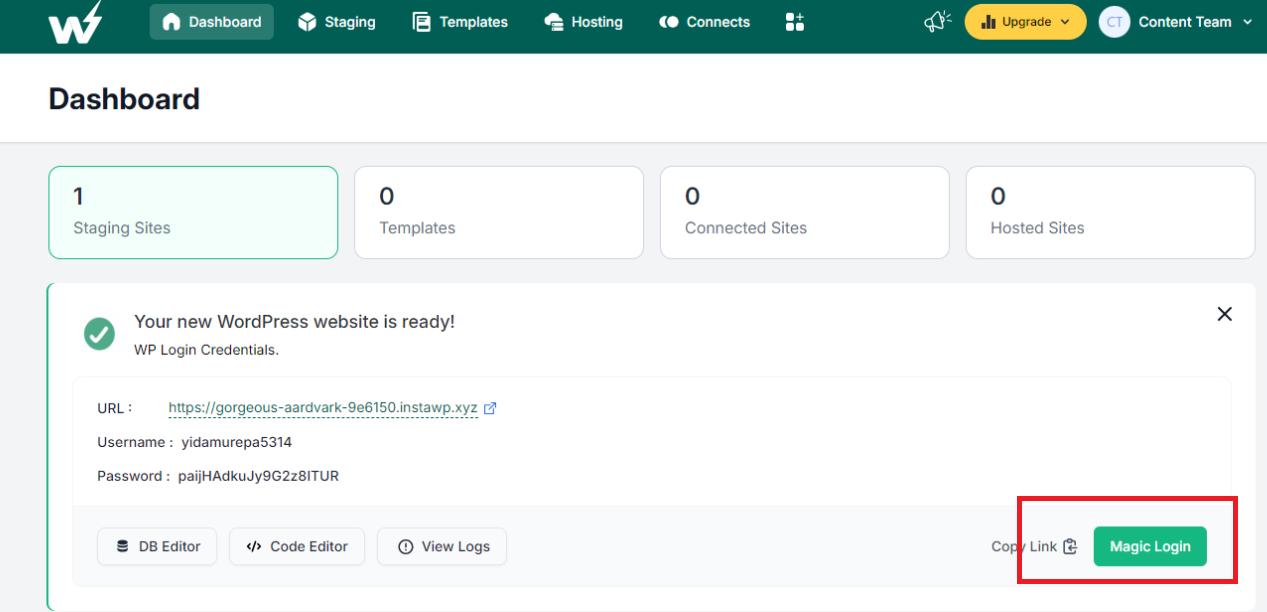Click the password value text

[x=258, y=476]
